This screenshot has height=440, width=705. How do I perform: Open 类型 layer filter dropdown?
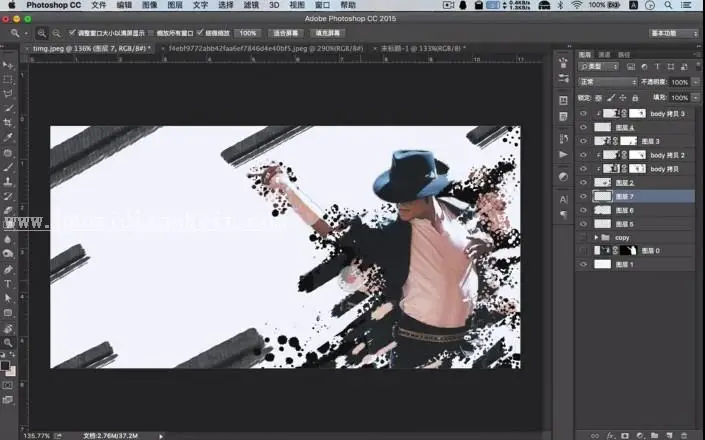(x=598, y=67)
